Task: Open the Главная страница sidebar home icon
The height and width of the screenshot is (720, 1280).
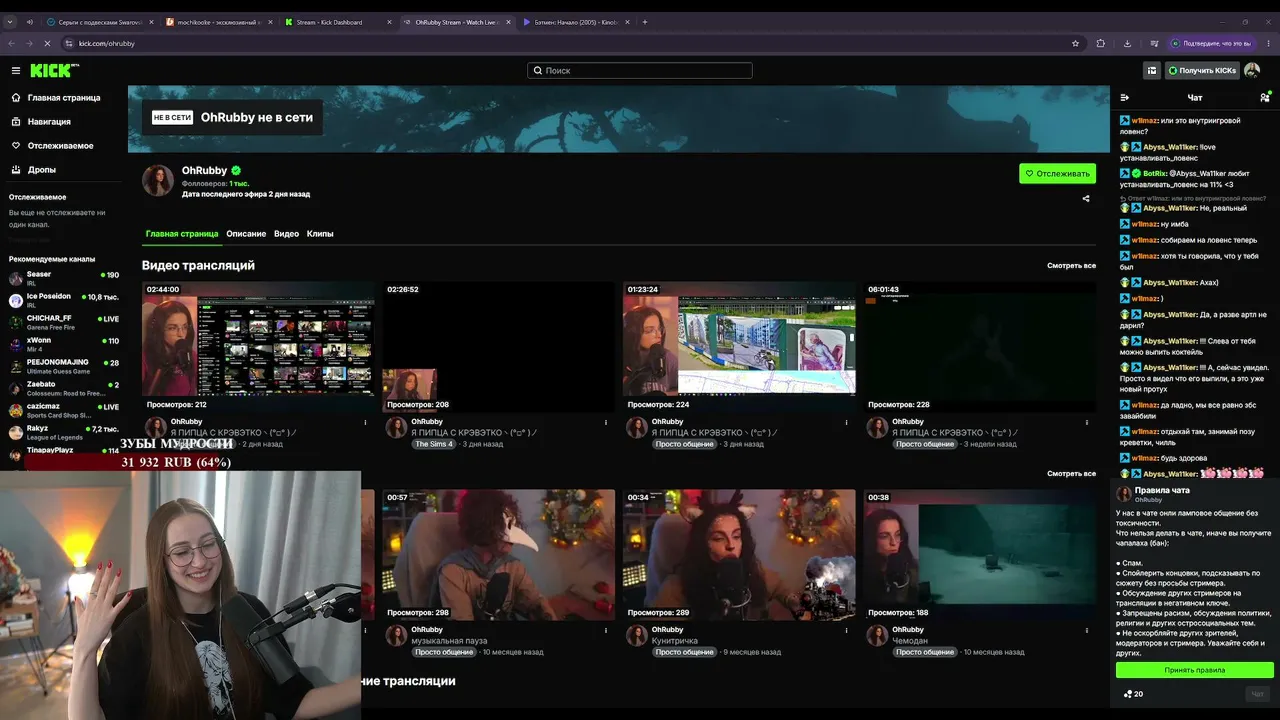Action: point(16,98)
